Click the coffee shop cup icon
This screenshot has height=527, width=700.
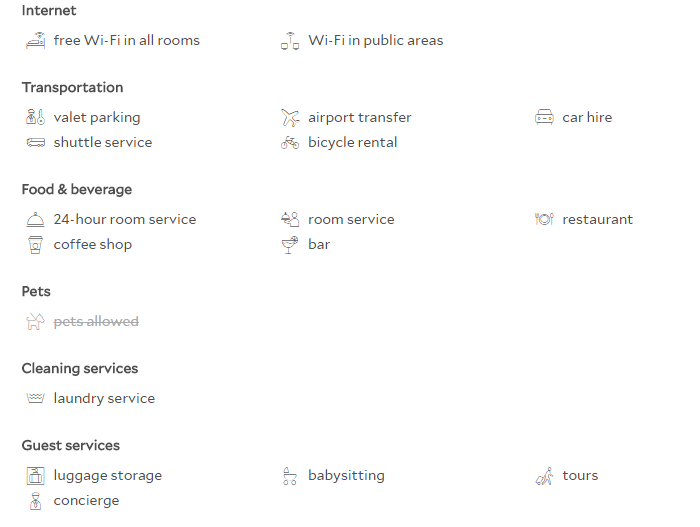[x=36, y=245]
